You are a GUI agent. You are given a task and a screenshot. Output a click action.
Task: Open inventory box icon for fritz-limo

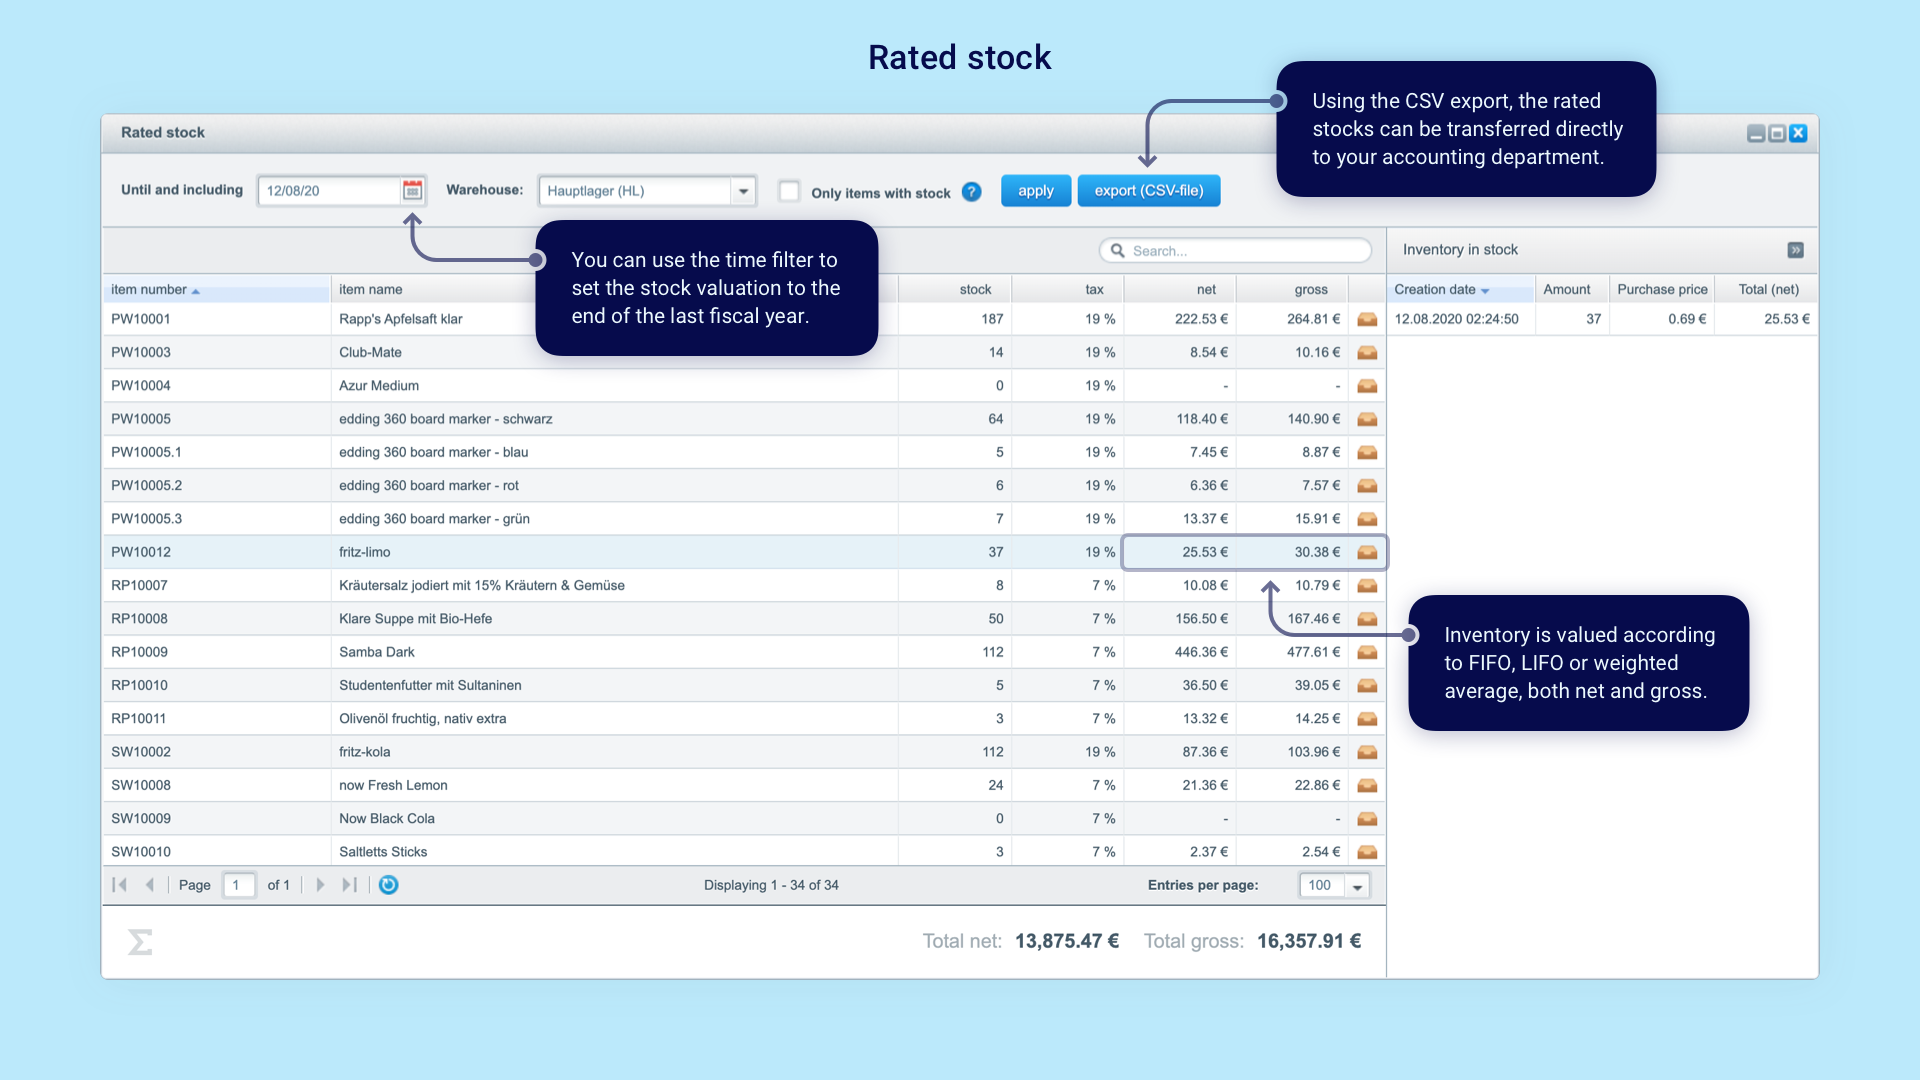pyautogui.click(x=1367, y=552)
